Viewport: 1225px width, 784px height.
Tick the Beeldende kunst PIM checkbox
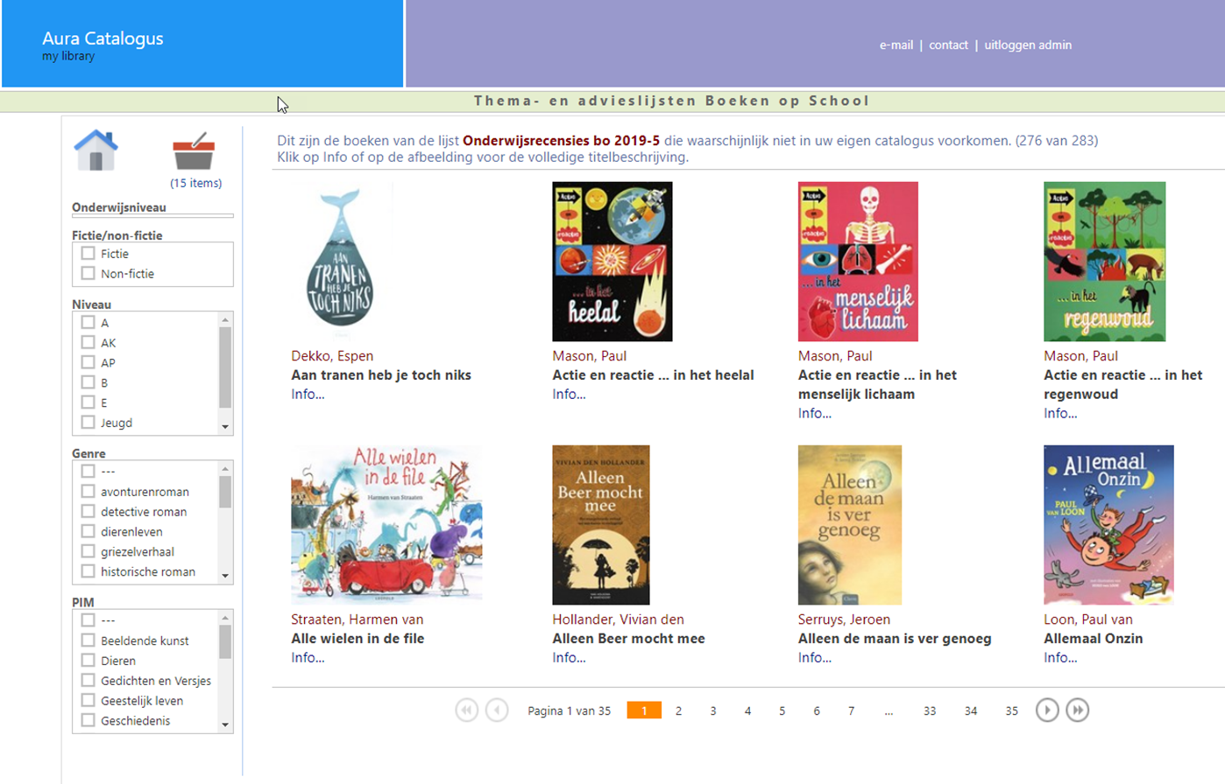[x=88, y=640]
